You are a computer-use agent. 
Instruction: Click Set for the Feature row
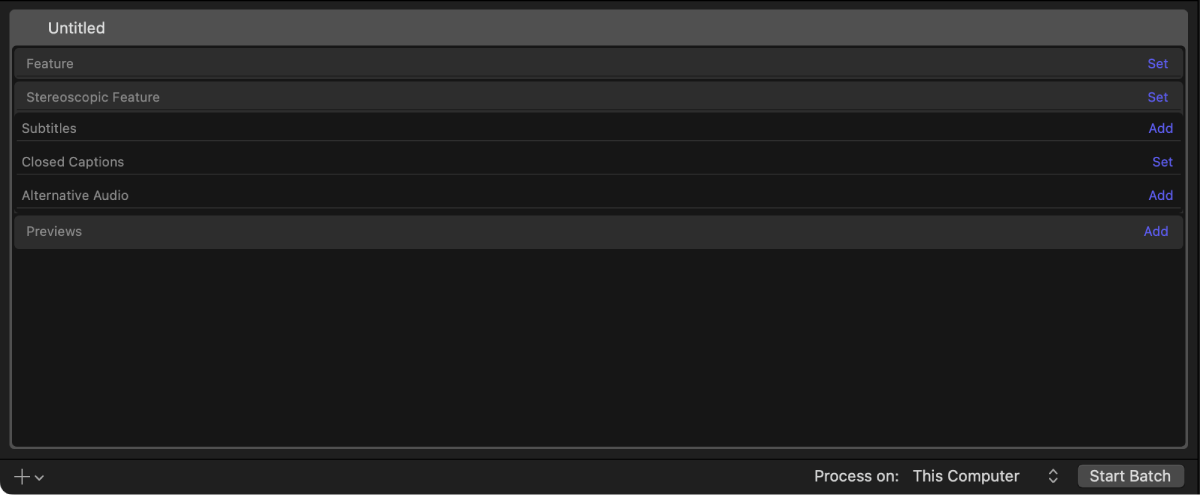pyautogui.click(x=1157, y=64)
